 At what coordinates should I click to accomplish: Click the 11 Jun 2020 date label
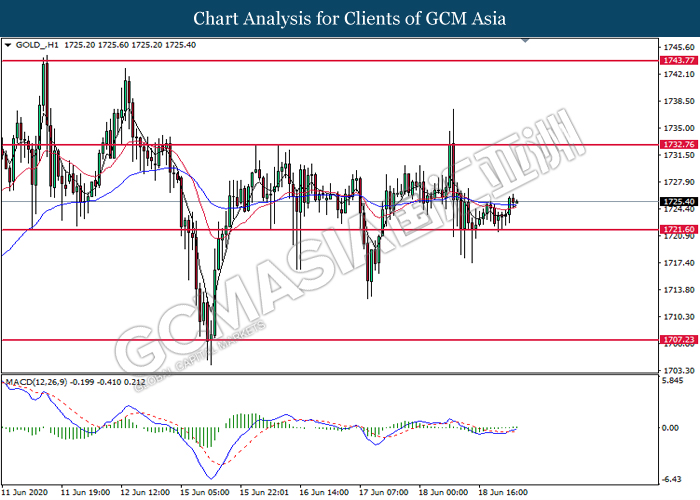click(25, 492)
